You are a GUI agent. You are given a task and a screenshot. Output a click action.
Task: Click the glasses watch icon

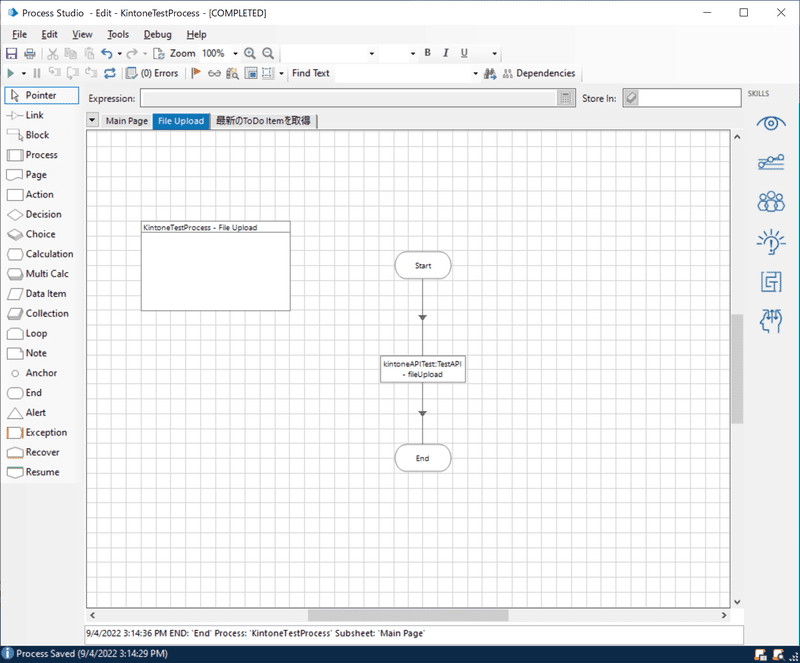(x=214, y=73)
